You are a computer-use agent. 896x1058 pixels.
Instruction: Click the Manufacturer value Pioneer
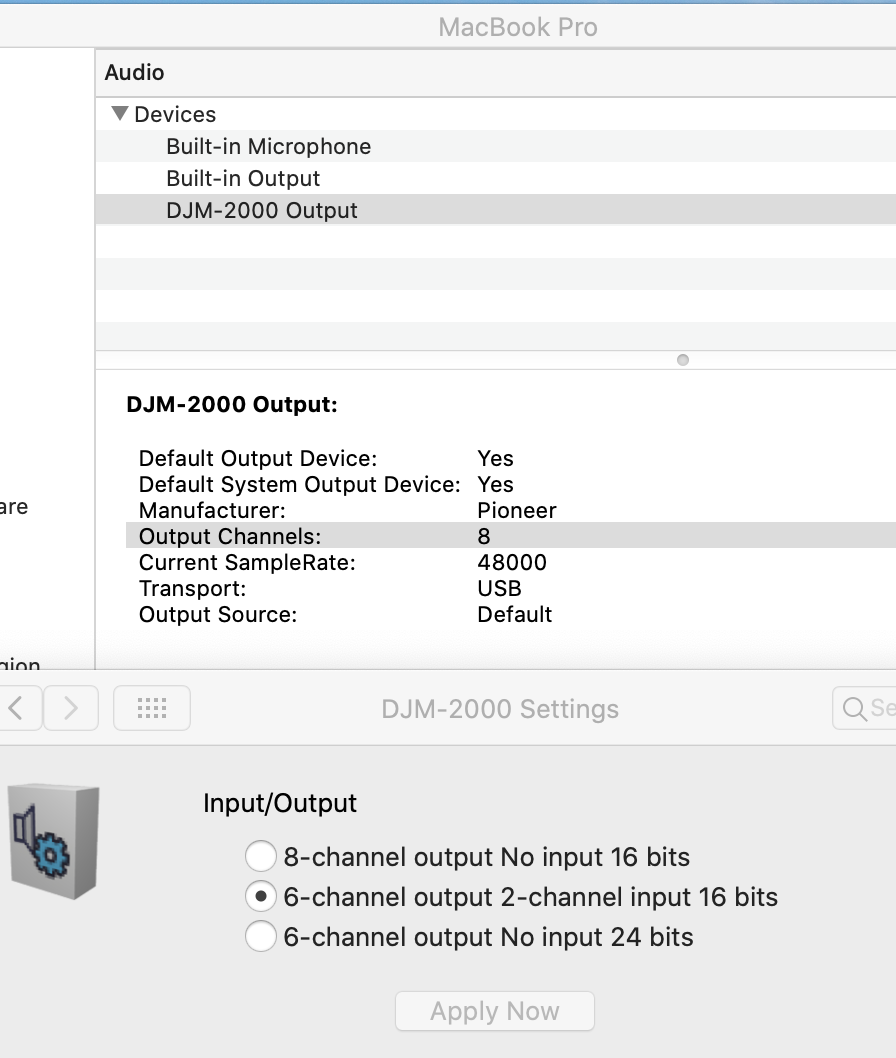click(517, 510)
